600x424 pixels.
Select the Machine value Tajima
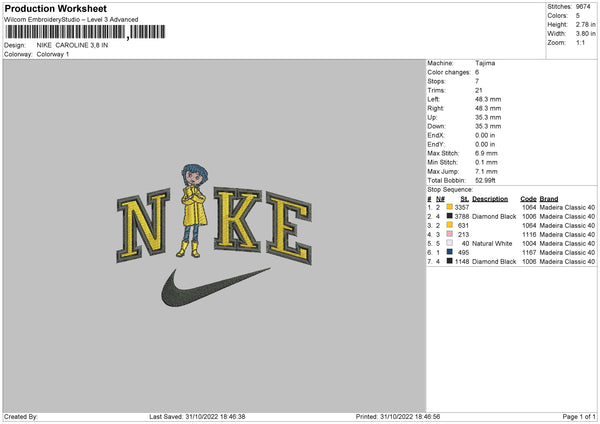485,63
